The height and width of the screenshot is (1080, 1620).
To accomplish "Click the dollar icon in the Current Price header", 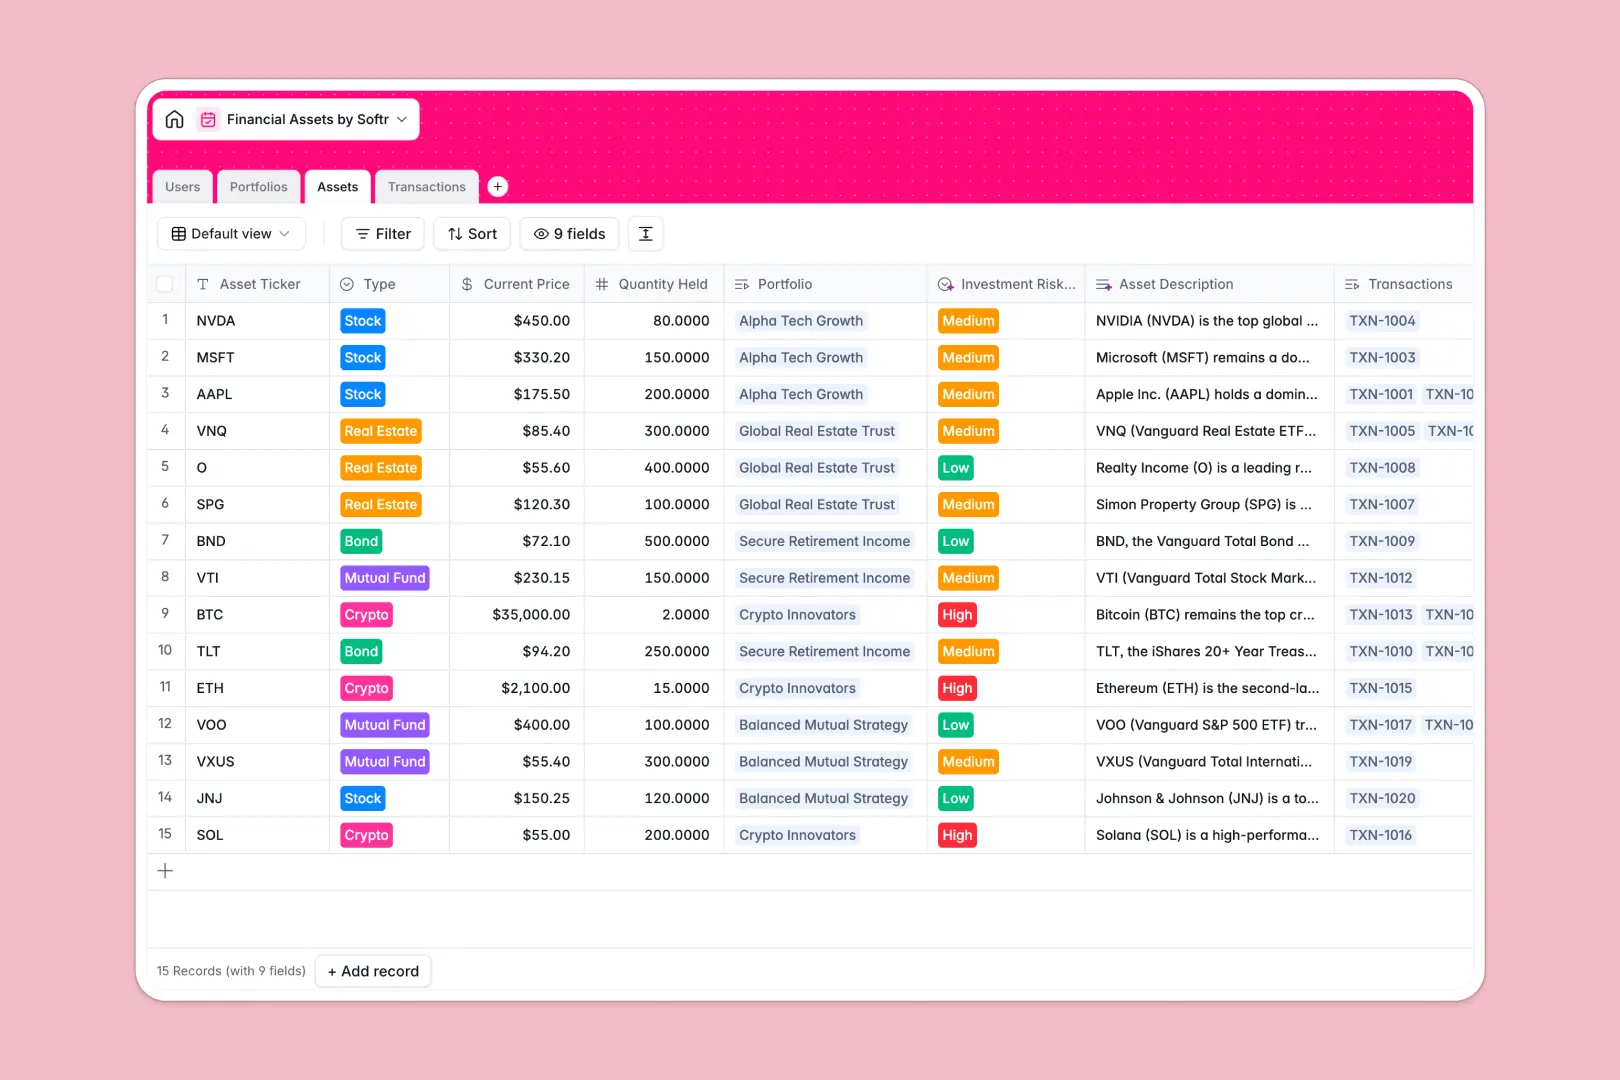I will [466, 284].
